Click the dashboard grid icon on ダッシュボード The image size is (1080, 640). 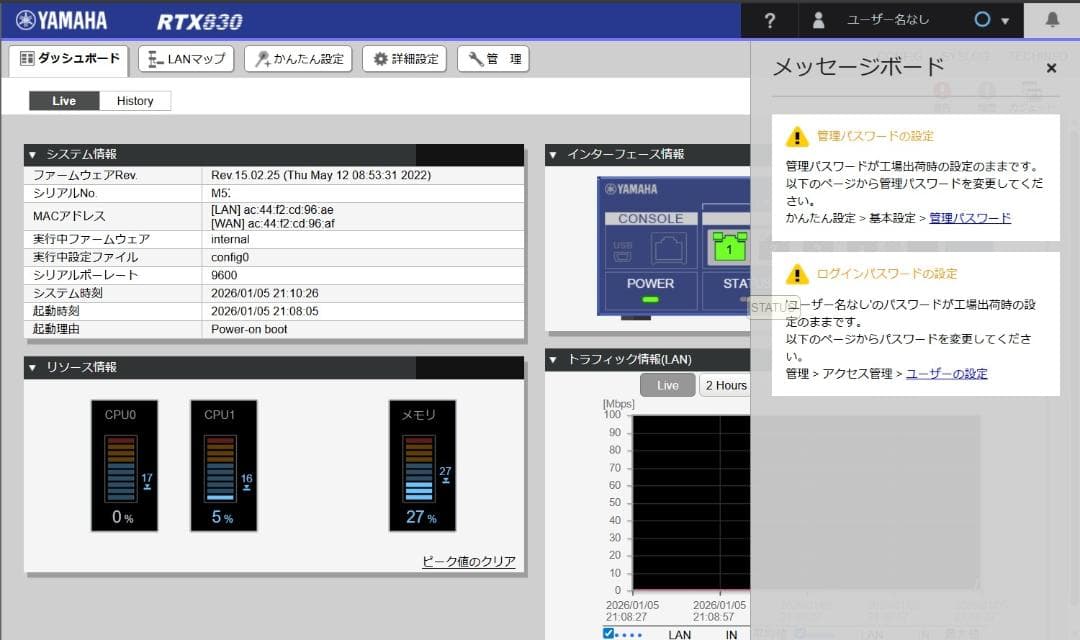26,59
